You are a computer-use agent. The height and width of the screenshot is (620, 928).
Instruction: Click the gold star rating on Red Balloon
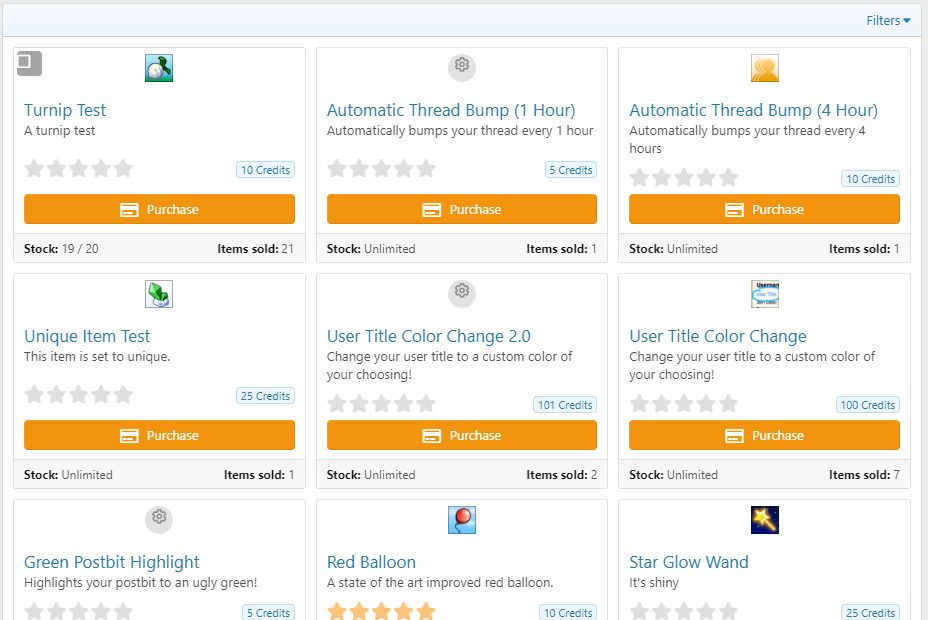tap(381, 611)
